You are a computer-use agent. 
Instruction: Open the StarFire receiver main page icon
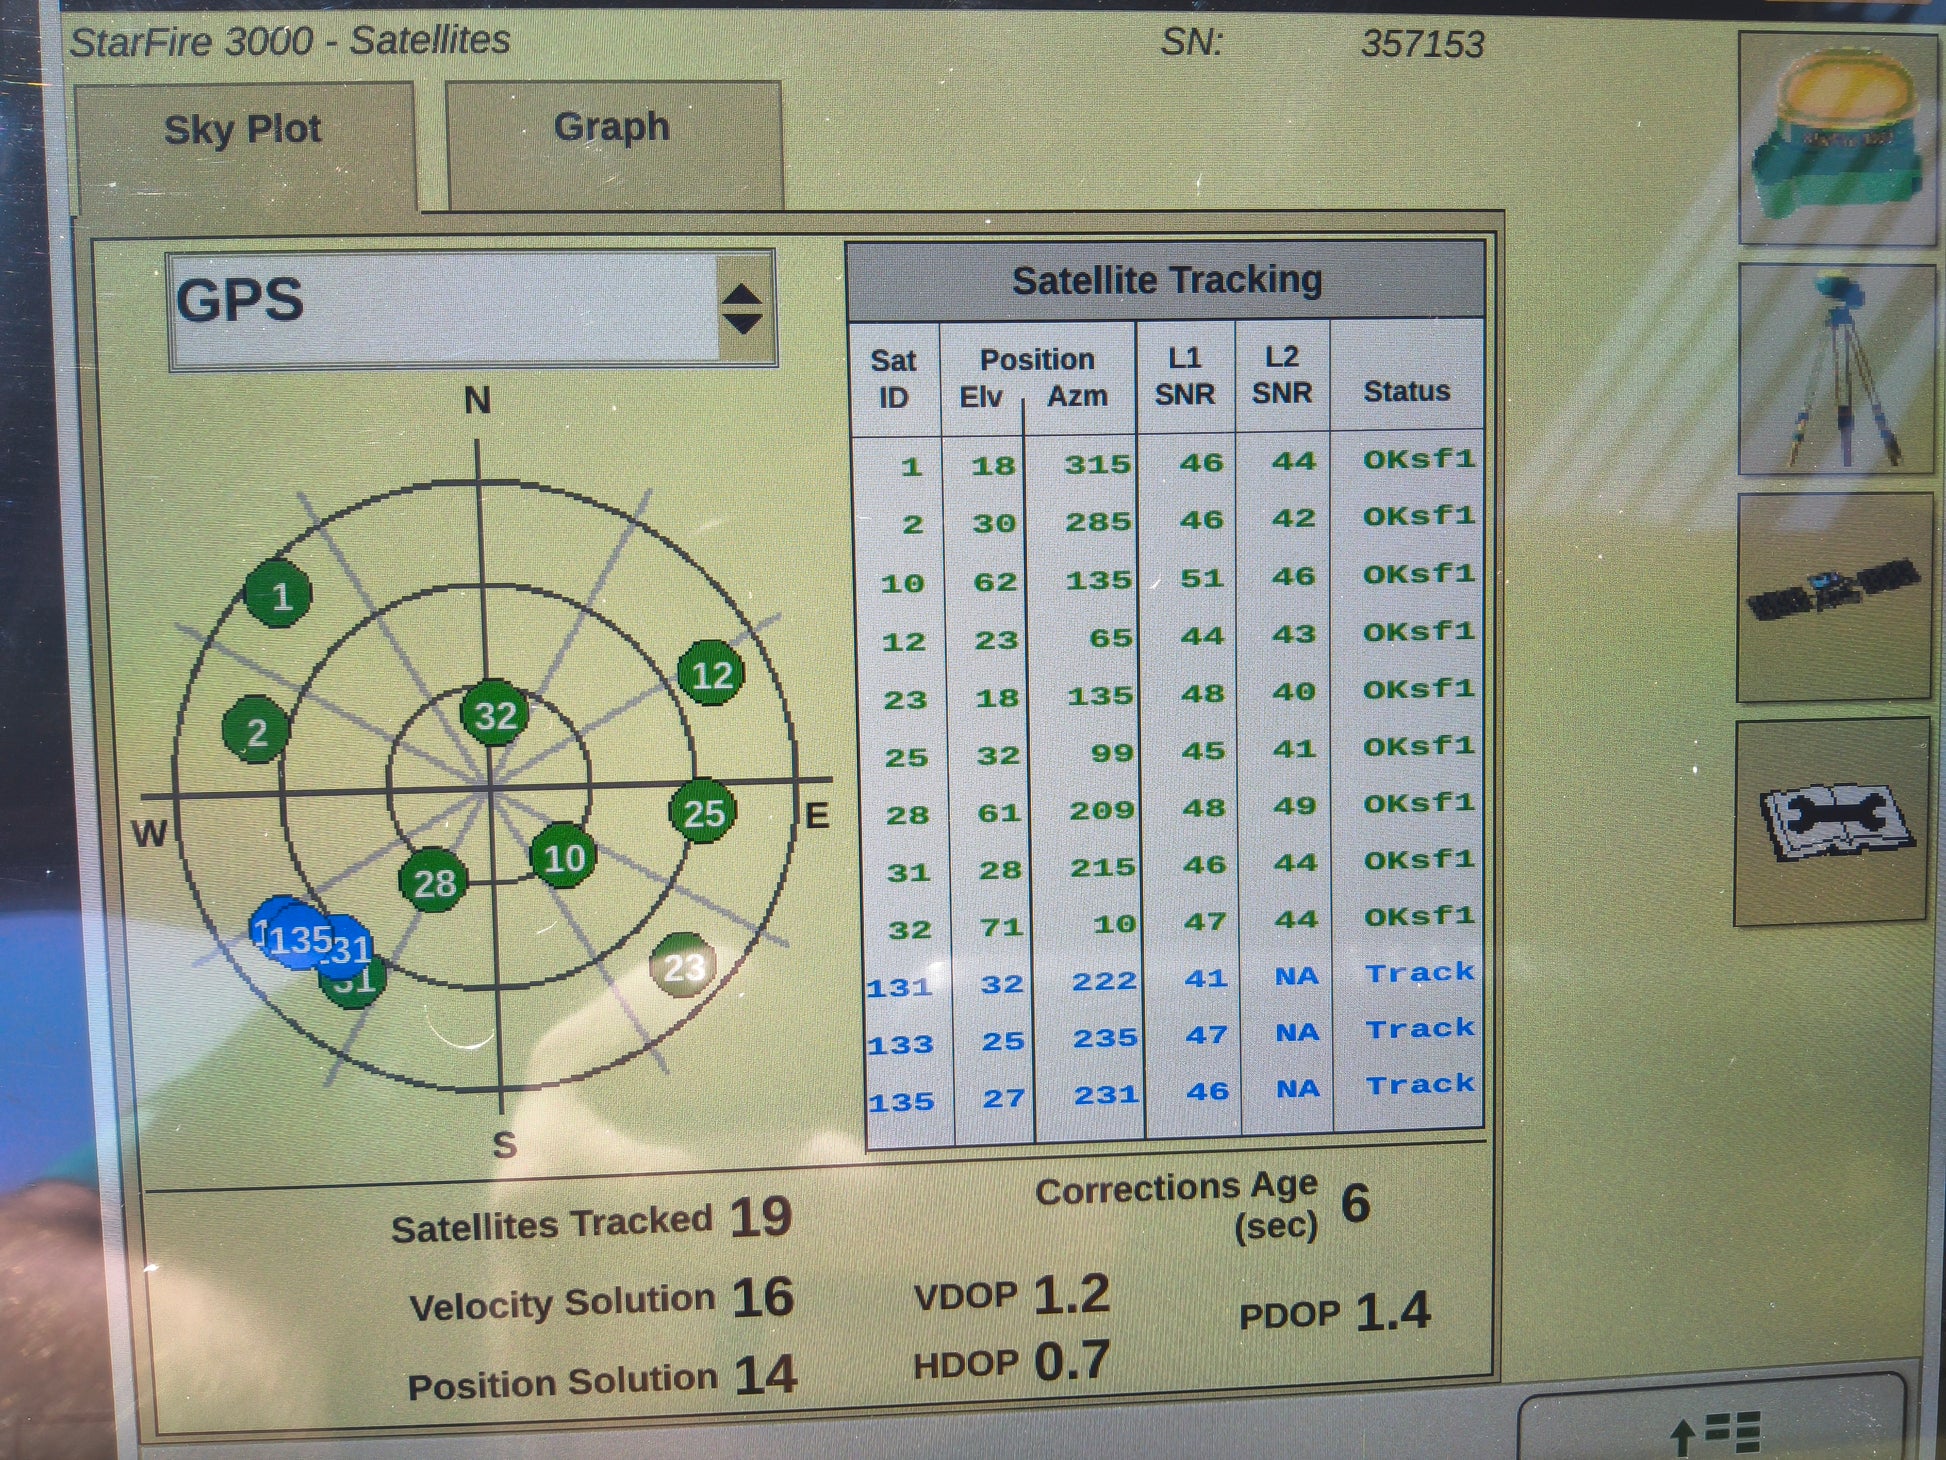tap(1836, 138)
